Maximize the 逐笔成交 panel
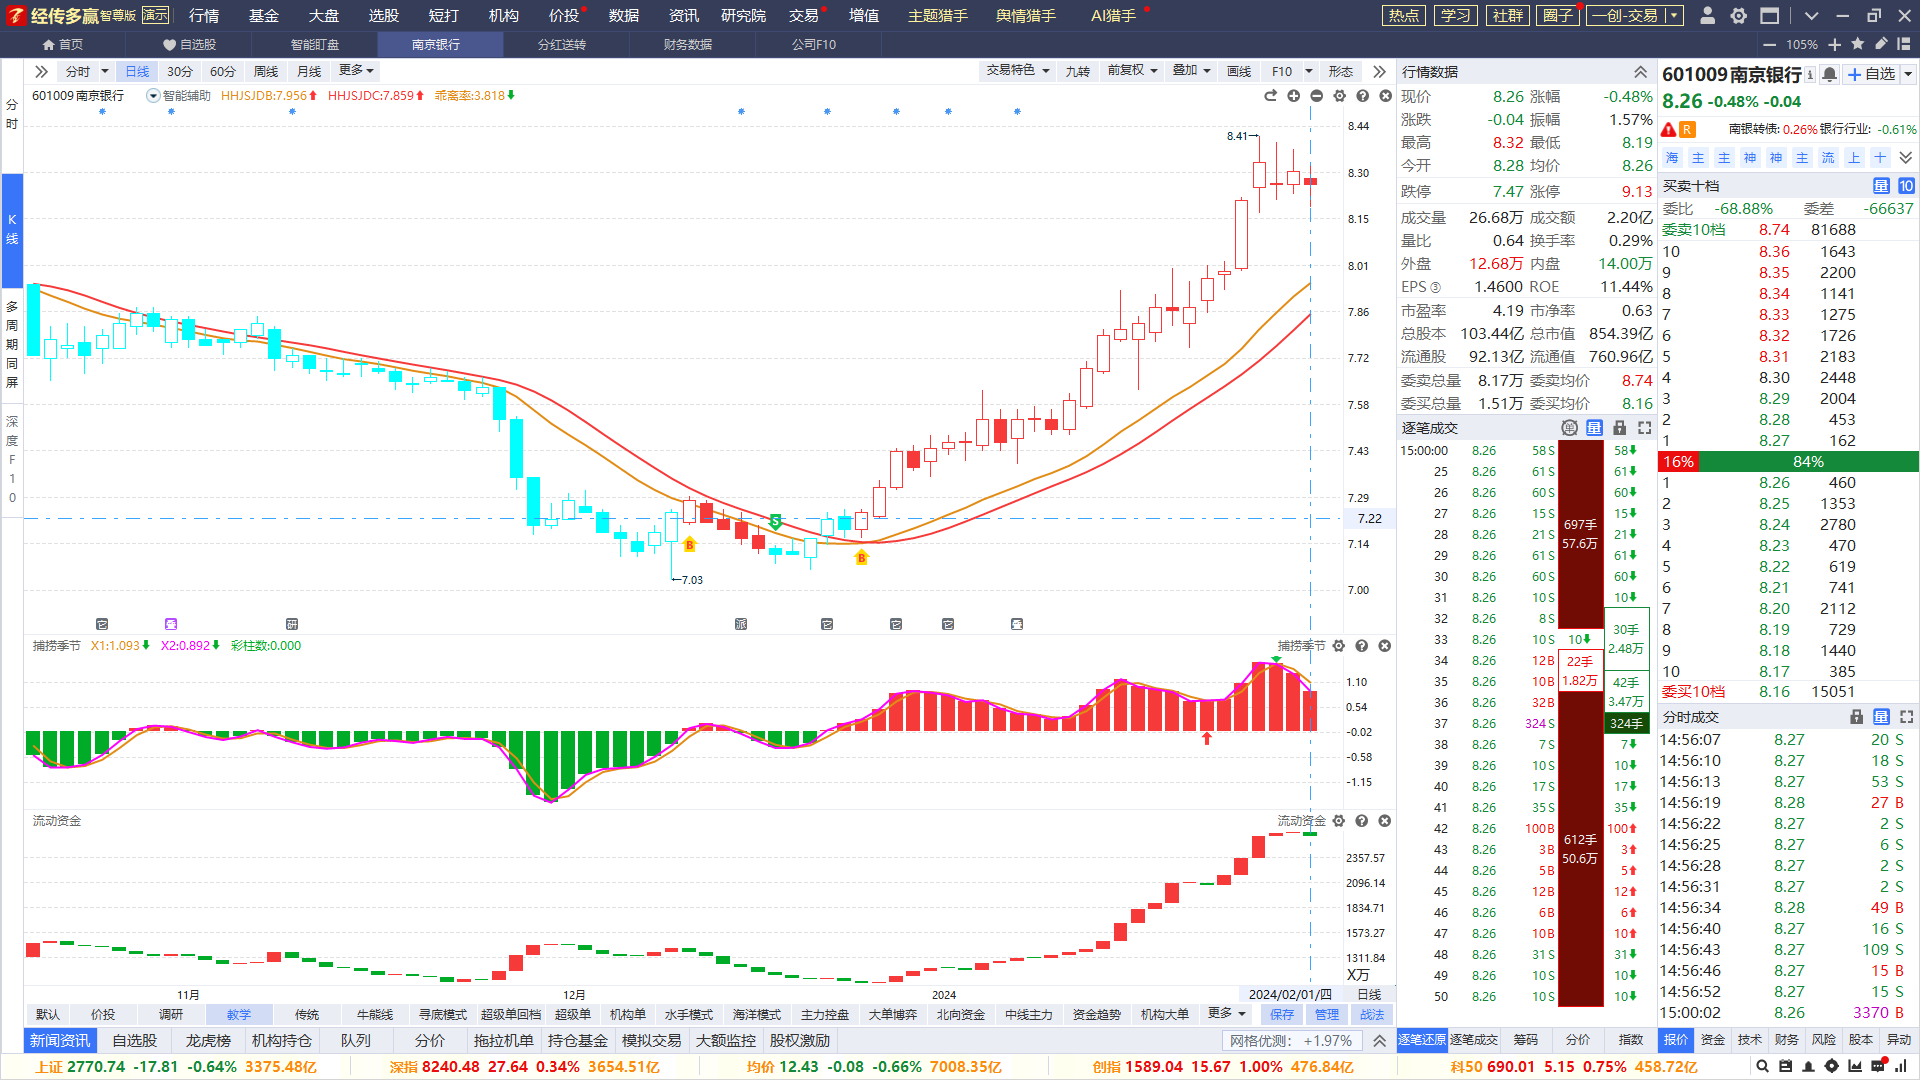Screen dimensions: 1920x1080 1645,428
